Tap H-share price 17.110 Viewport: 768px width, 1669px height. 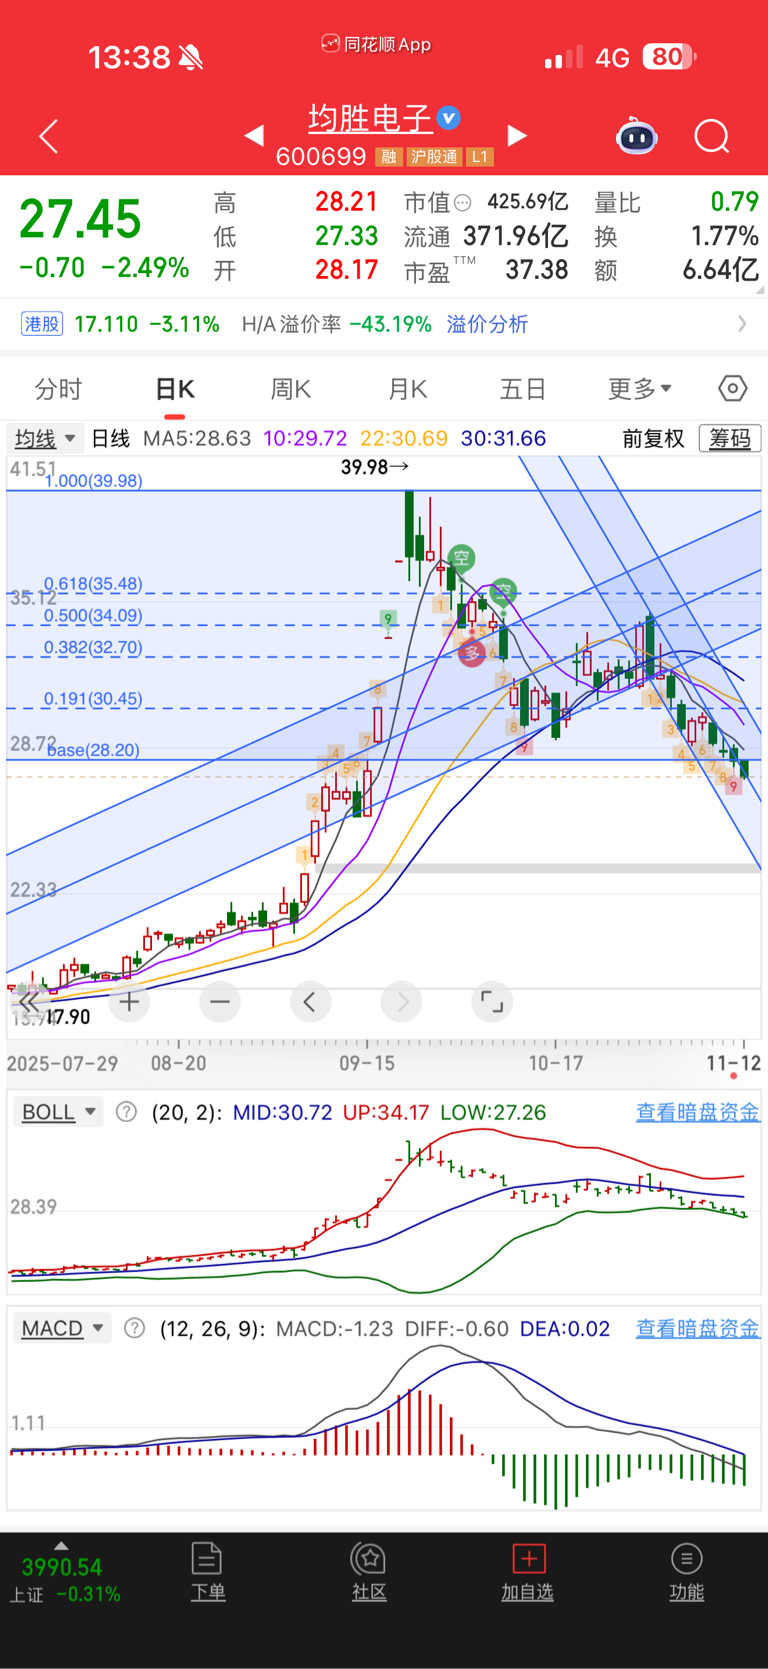coord(106,324)
